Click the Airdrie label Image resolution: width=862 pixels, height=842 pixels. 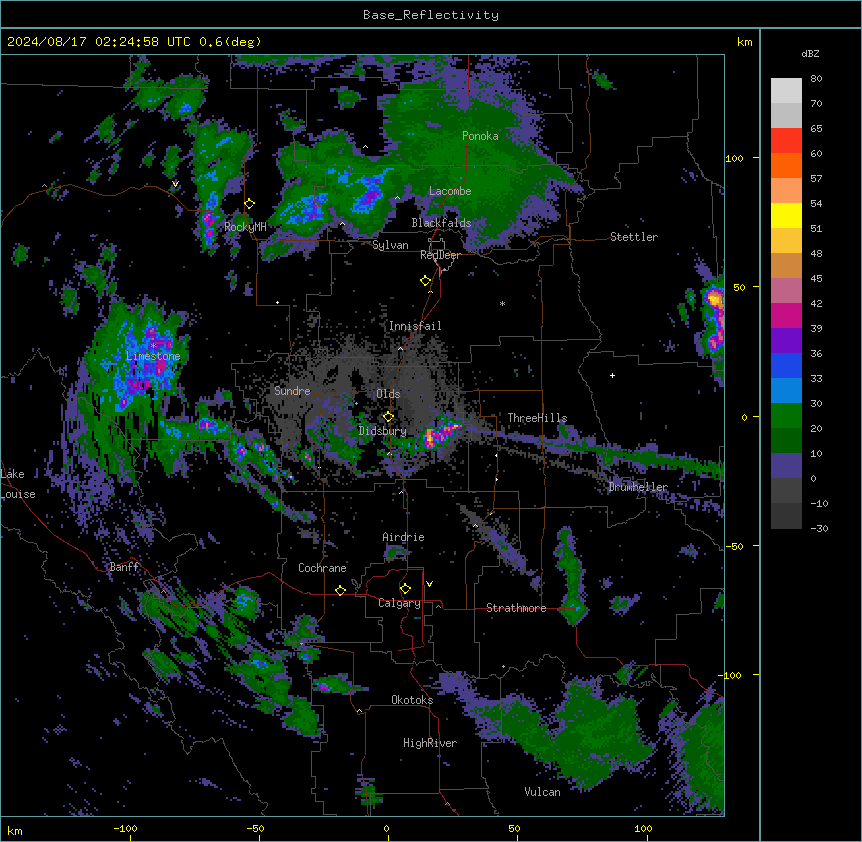(x=404, y=537)
